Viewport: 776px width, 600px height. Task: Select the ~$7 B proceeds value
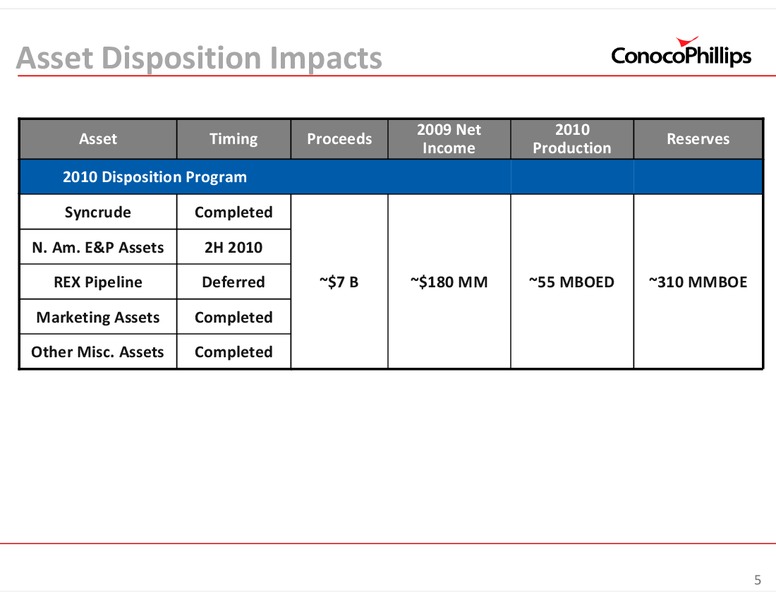click(x=340, y=282)
